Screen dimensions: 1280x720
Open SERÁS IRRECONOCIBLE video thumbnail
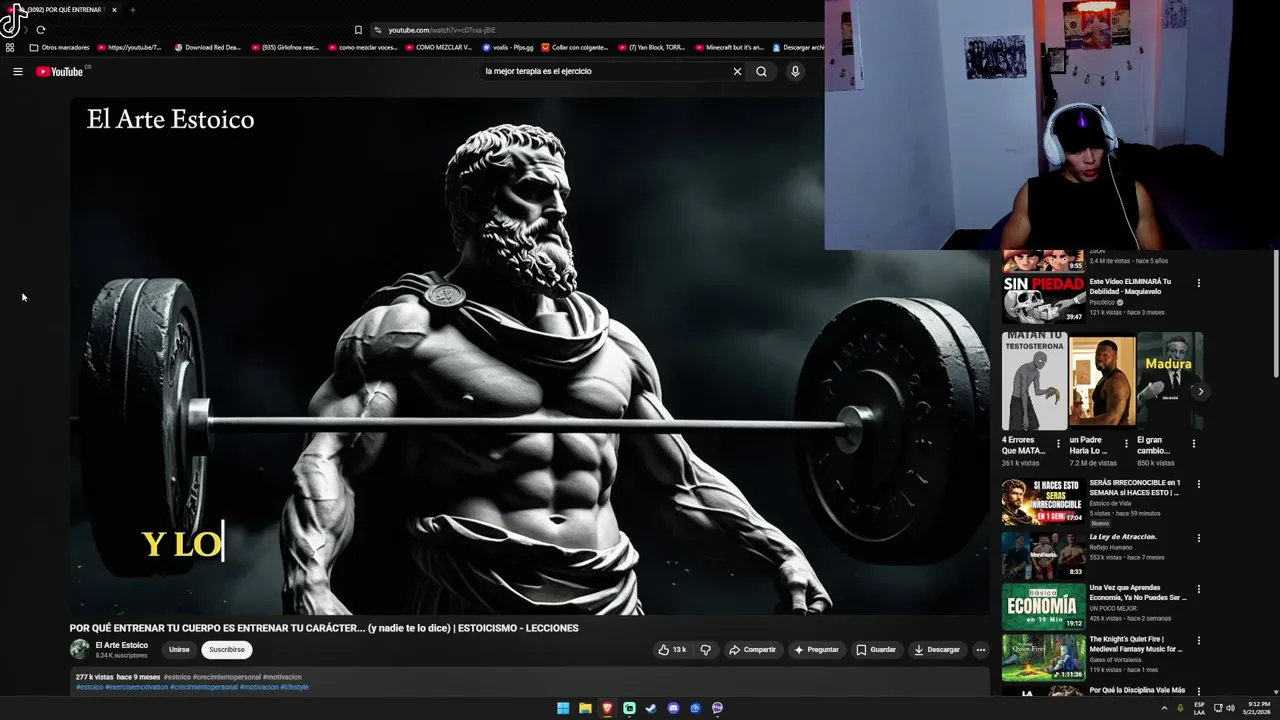pos(1043,502)
